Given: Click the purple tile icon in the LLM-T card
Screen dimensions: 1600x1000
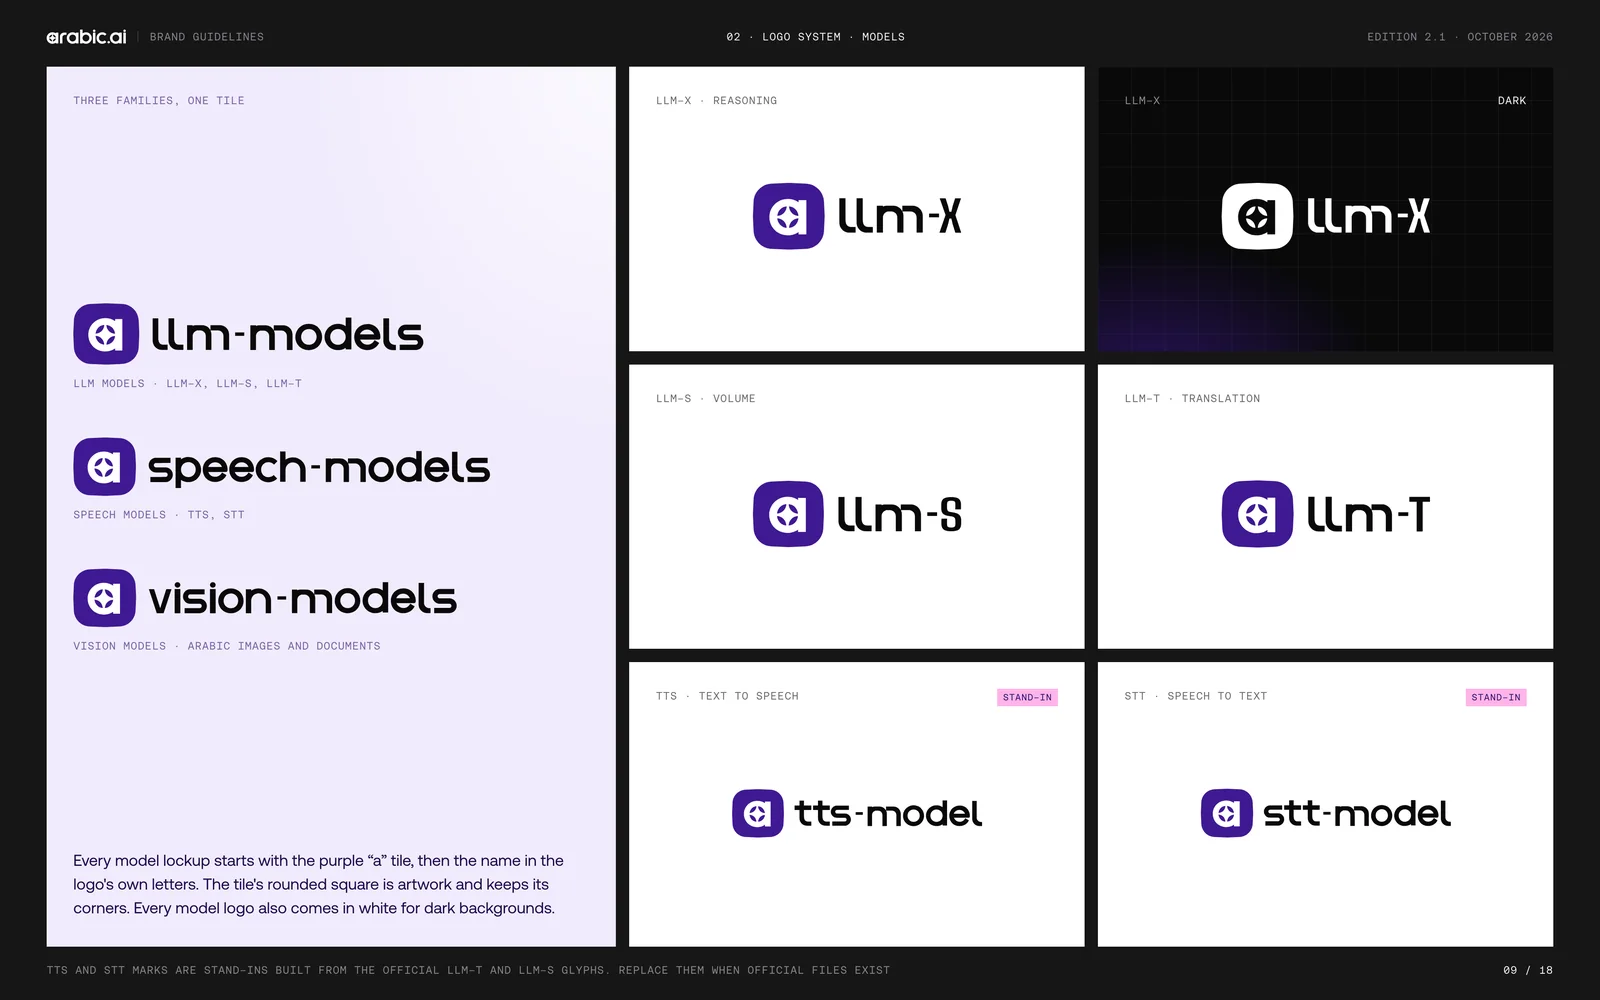Looking at the screenshot, I should (1257, 514).
